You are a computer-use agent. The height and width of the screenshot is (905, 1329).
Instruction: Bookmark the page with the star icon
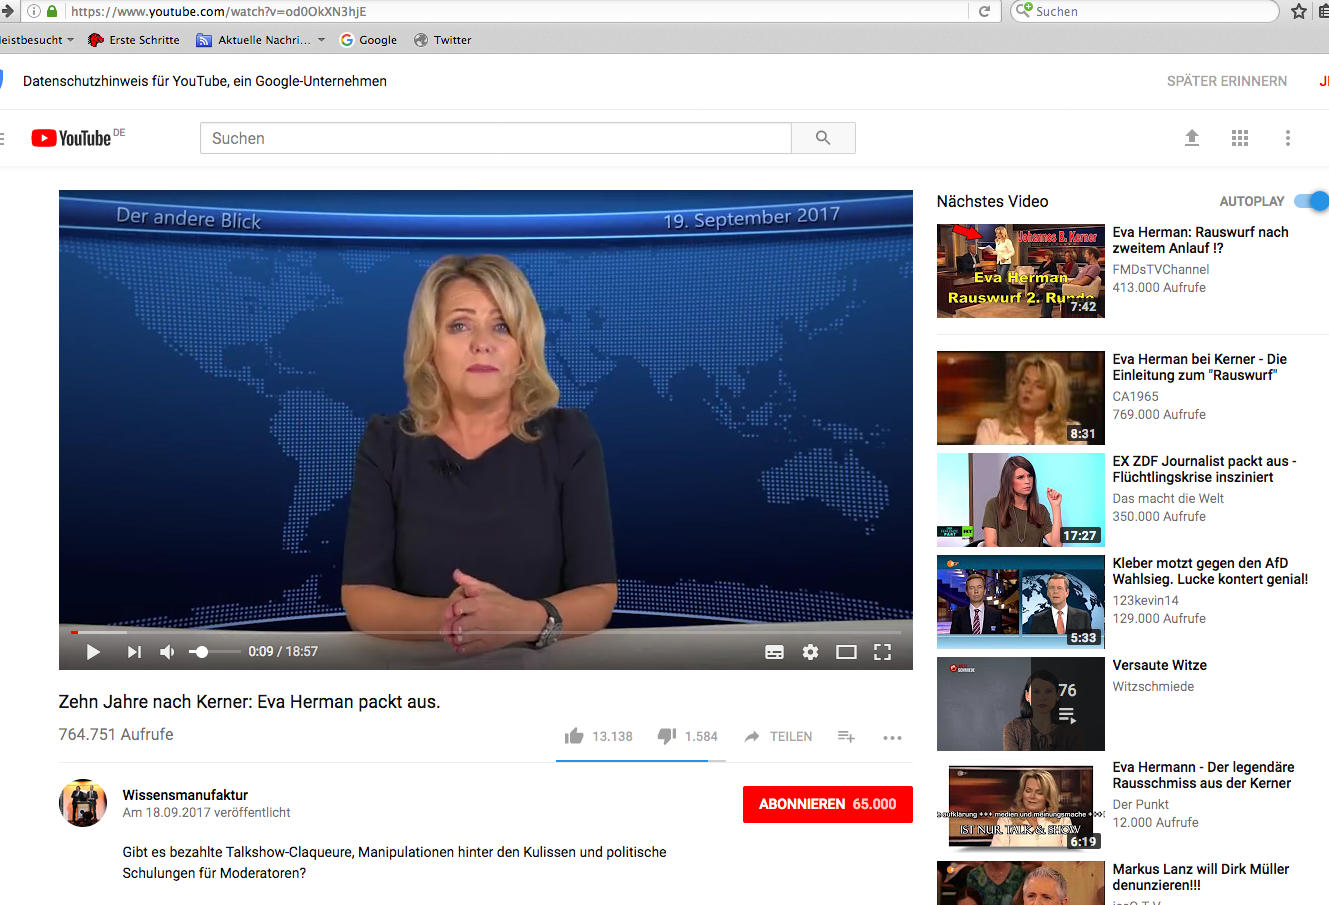coord(1299,11)
